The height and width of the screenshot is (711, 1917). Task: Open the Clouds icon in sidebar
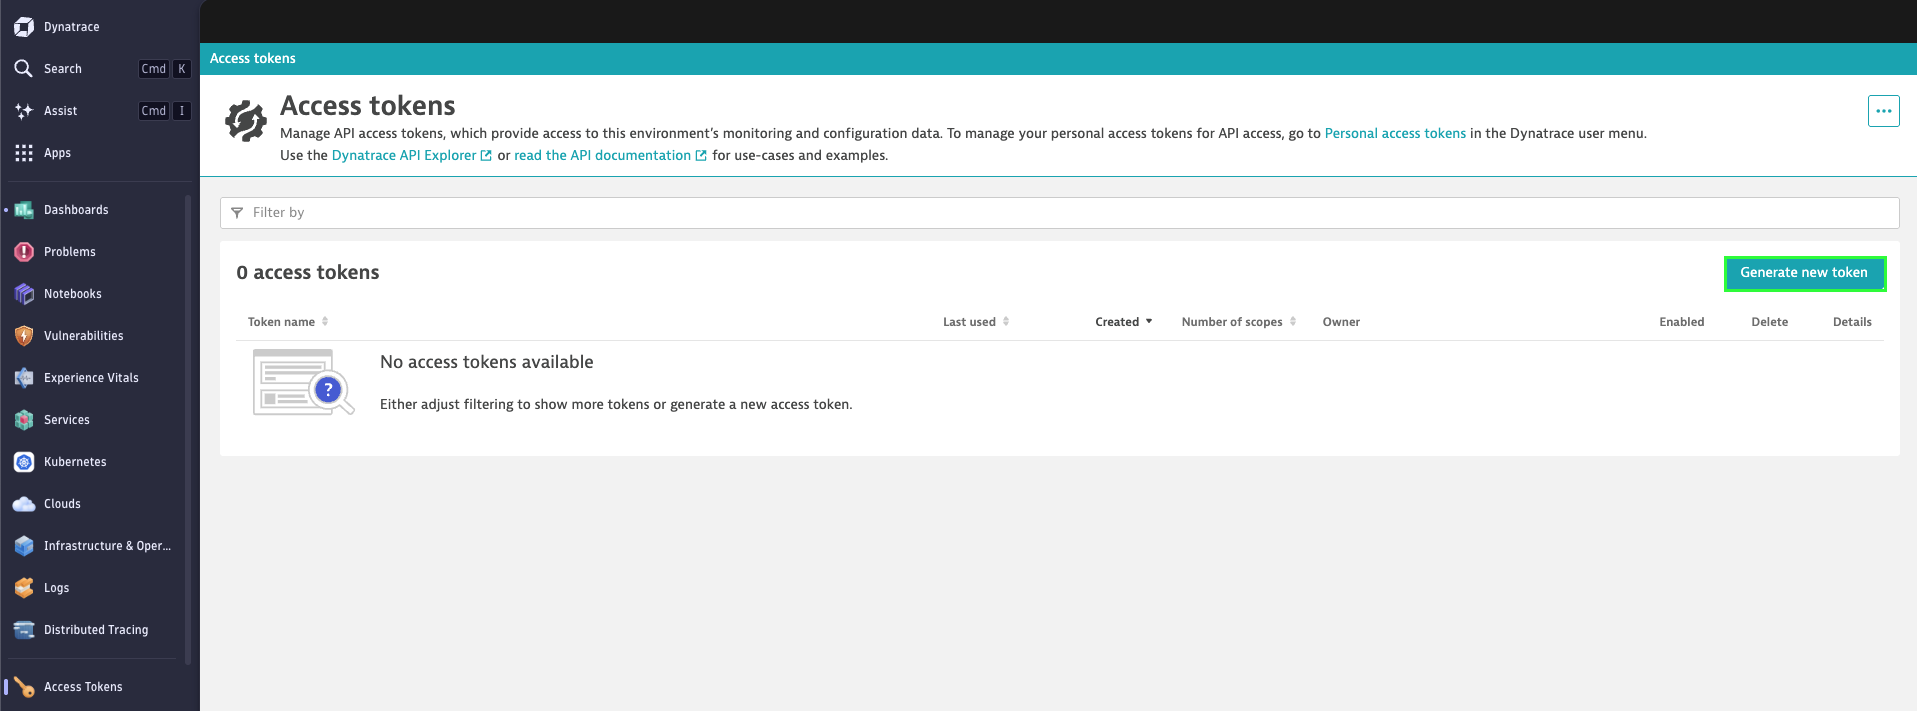coord(24,504)
